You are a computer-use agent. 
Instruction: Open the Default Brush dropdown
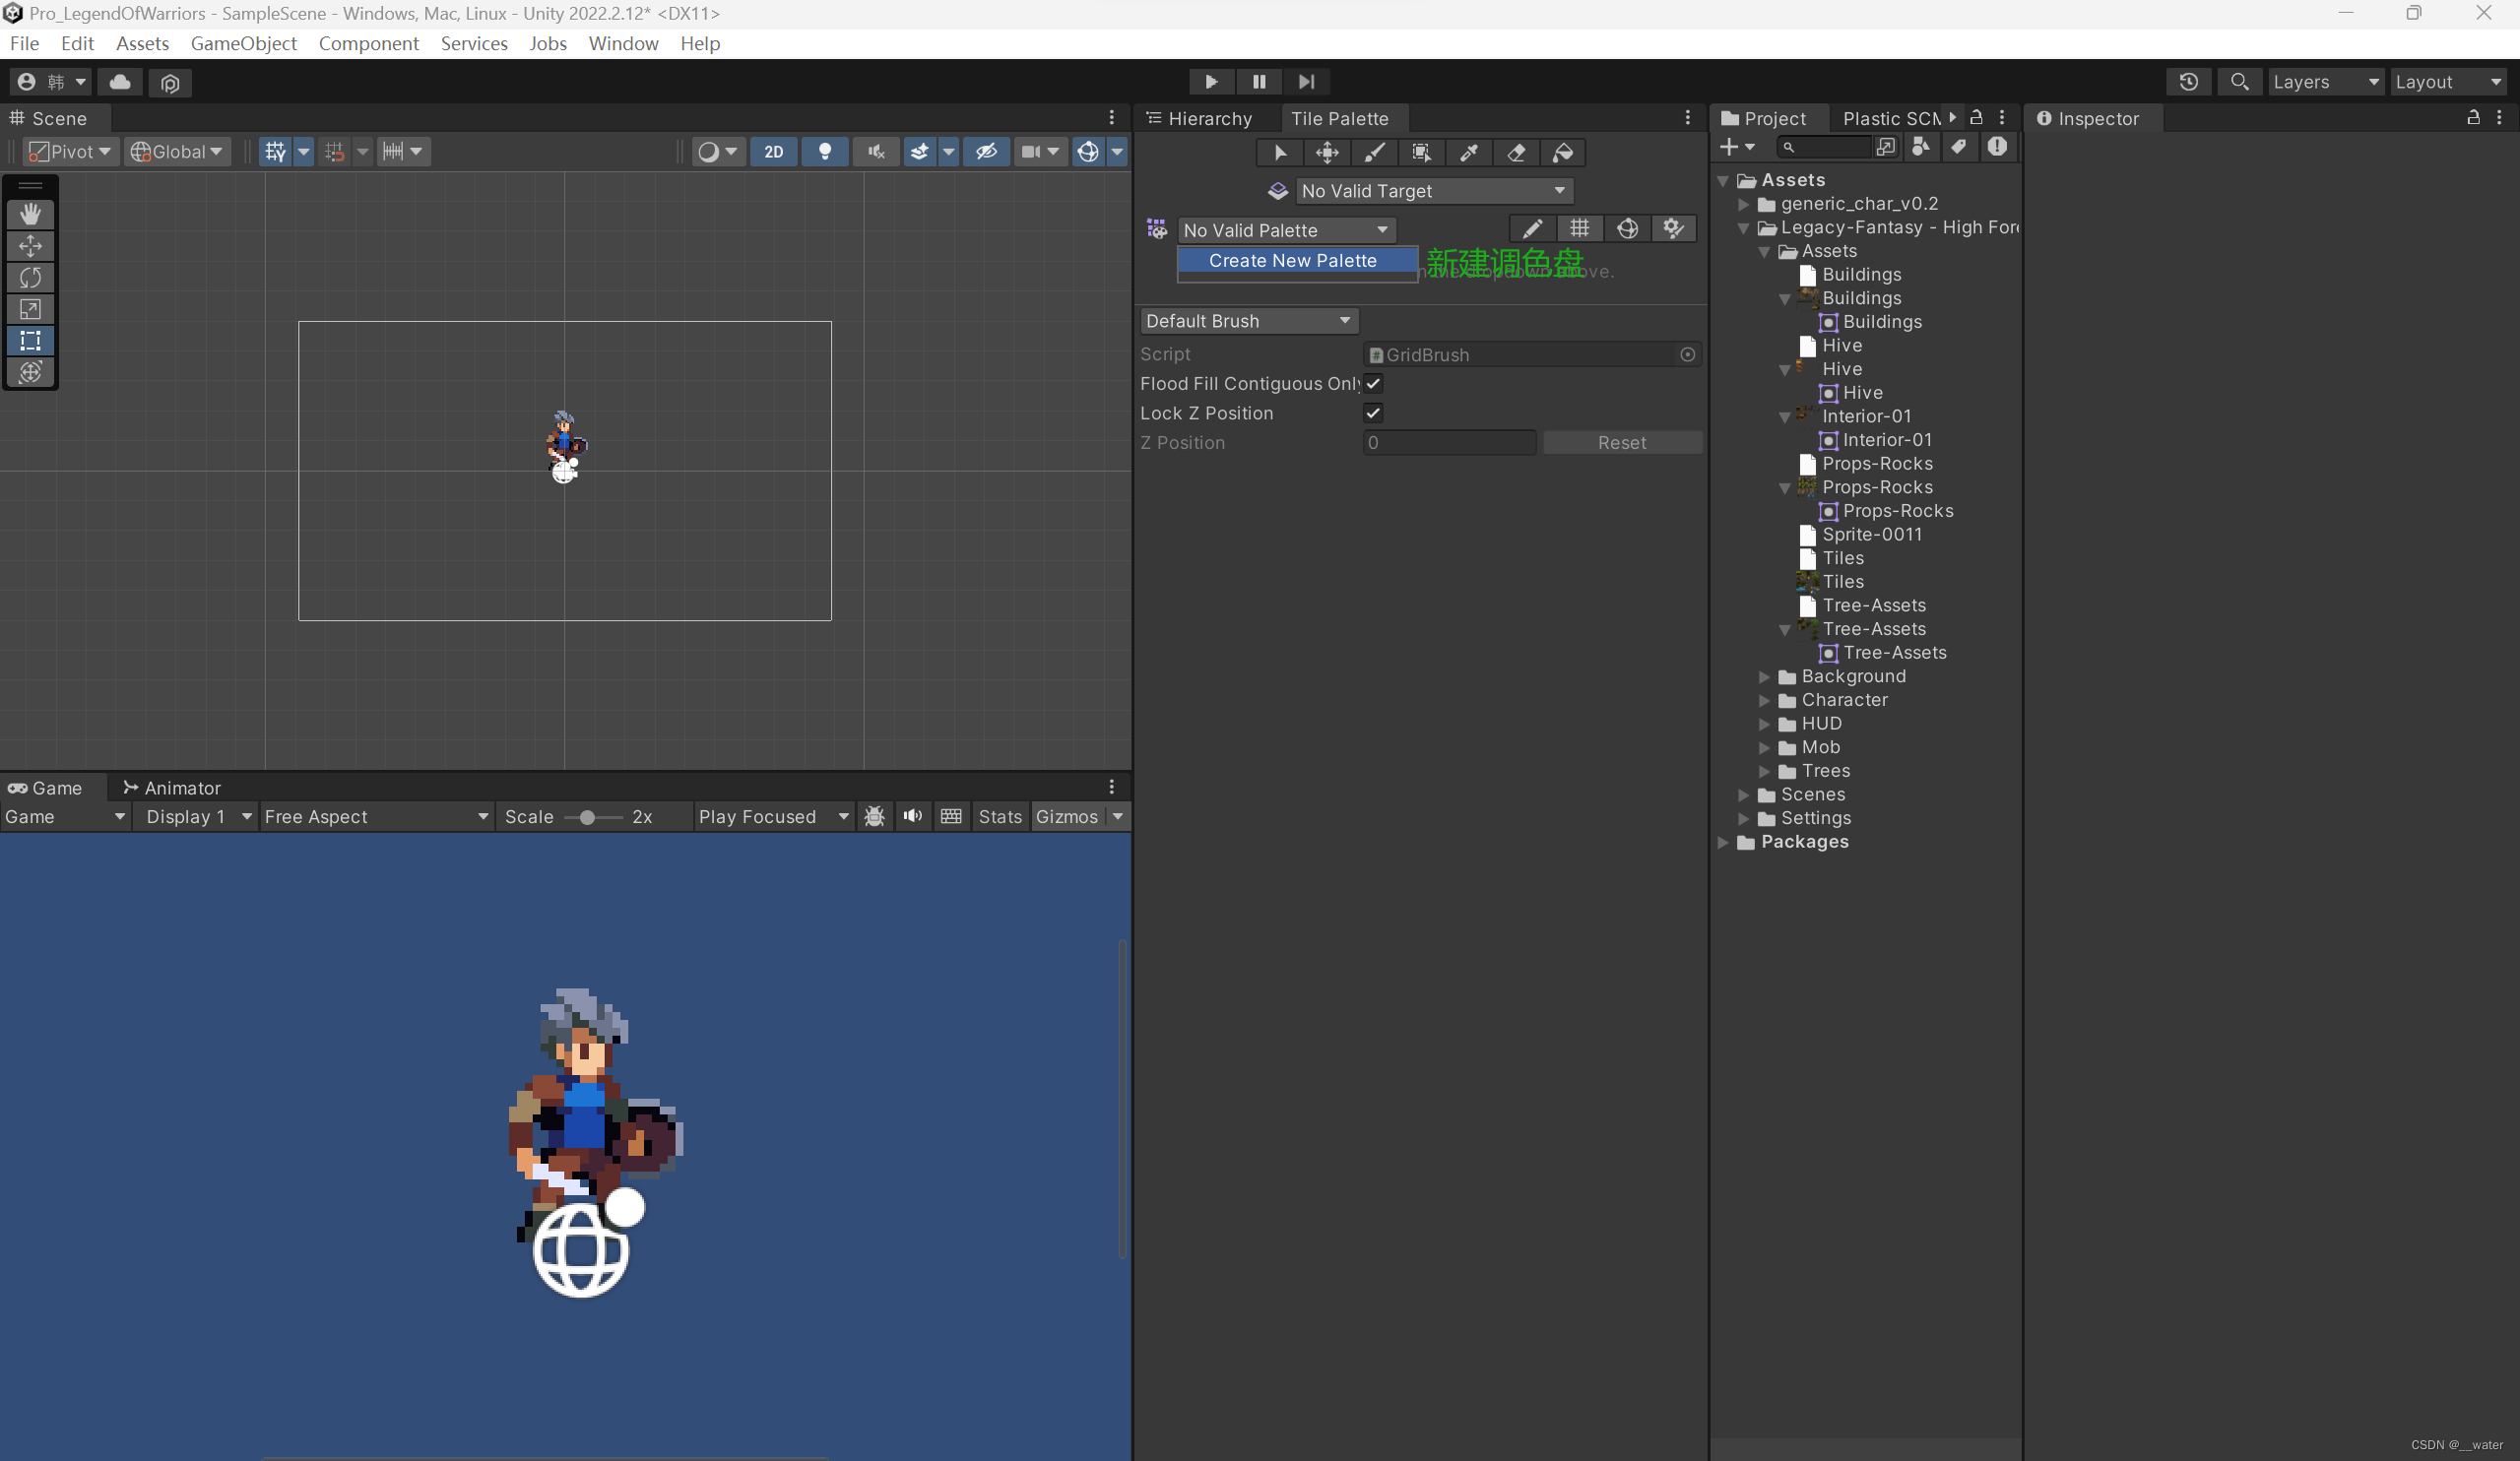pyautogui.click(x=1247, y=321)
